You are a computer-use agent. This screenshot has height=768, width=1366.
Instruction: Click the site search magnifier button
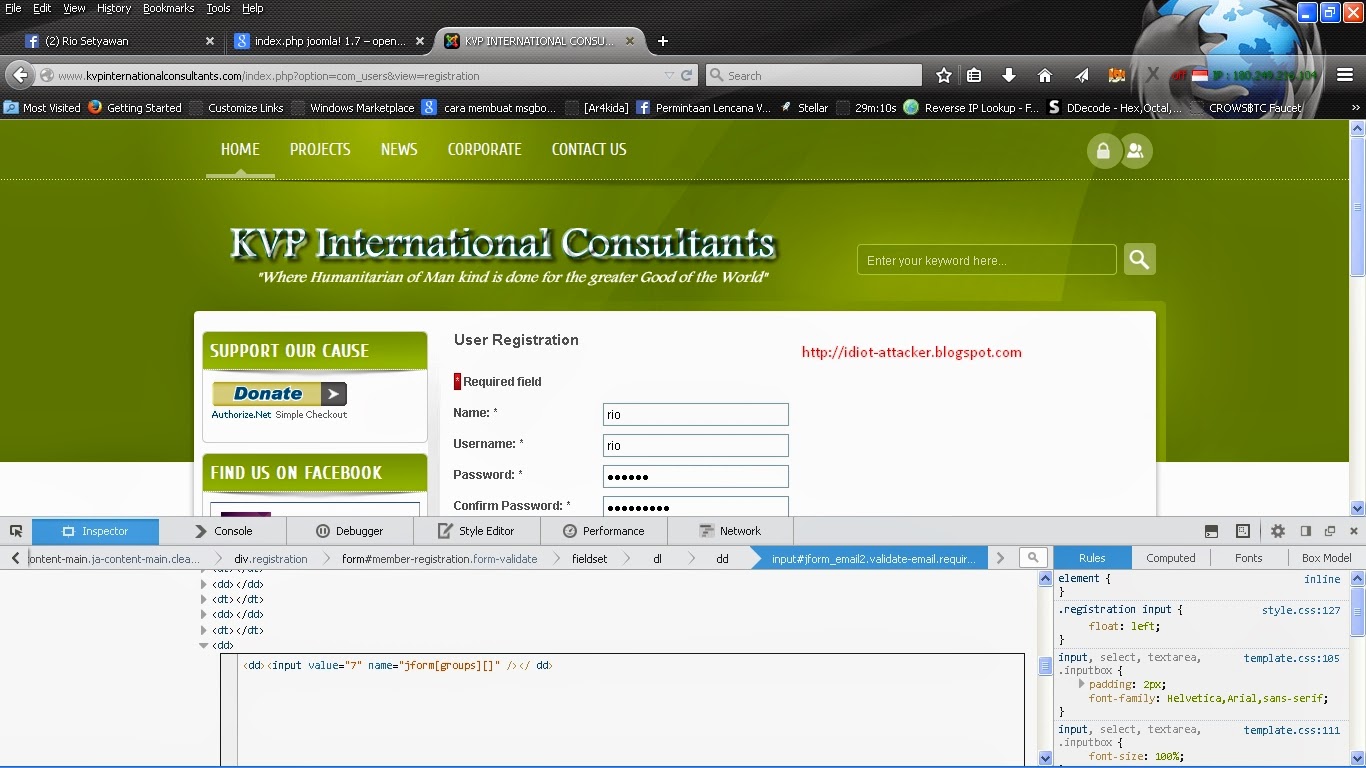1139,260
